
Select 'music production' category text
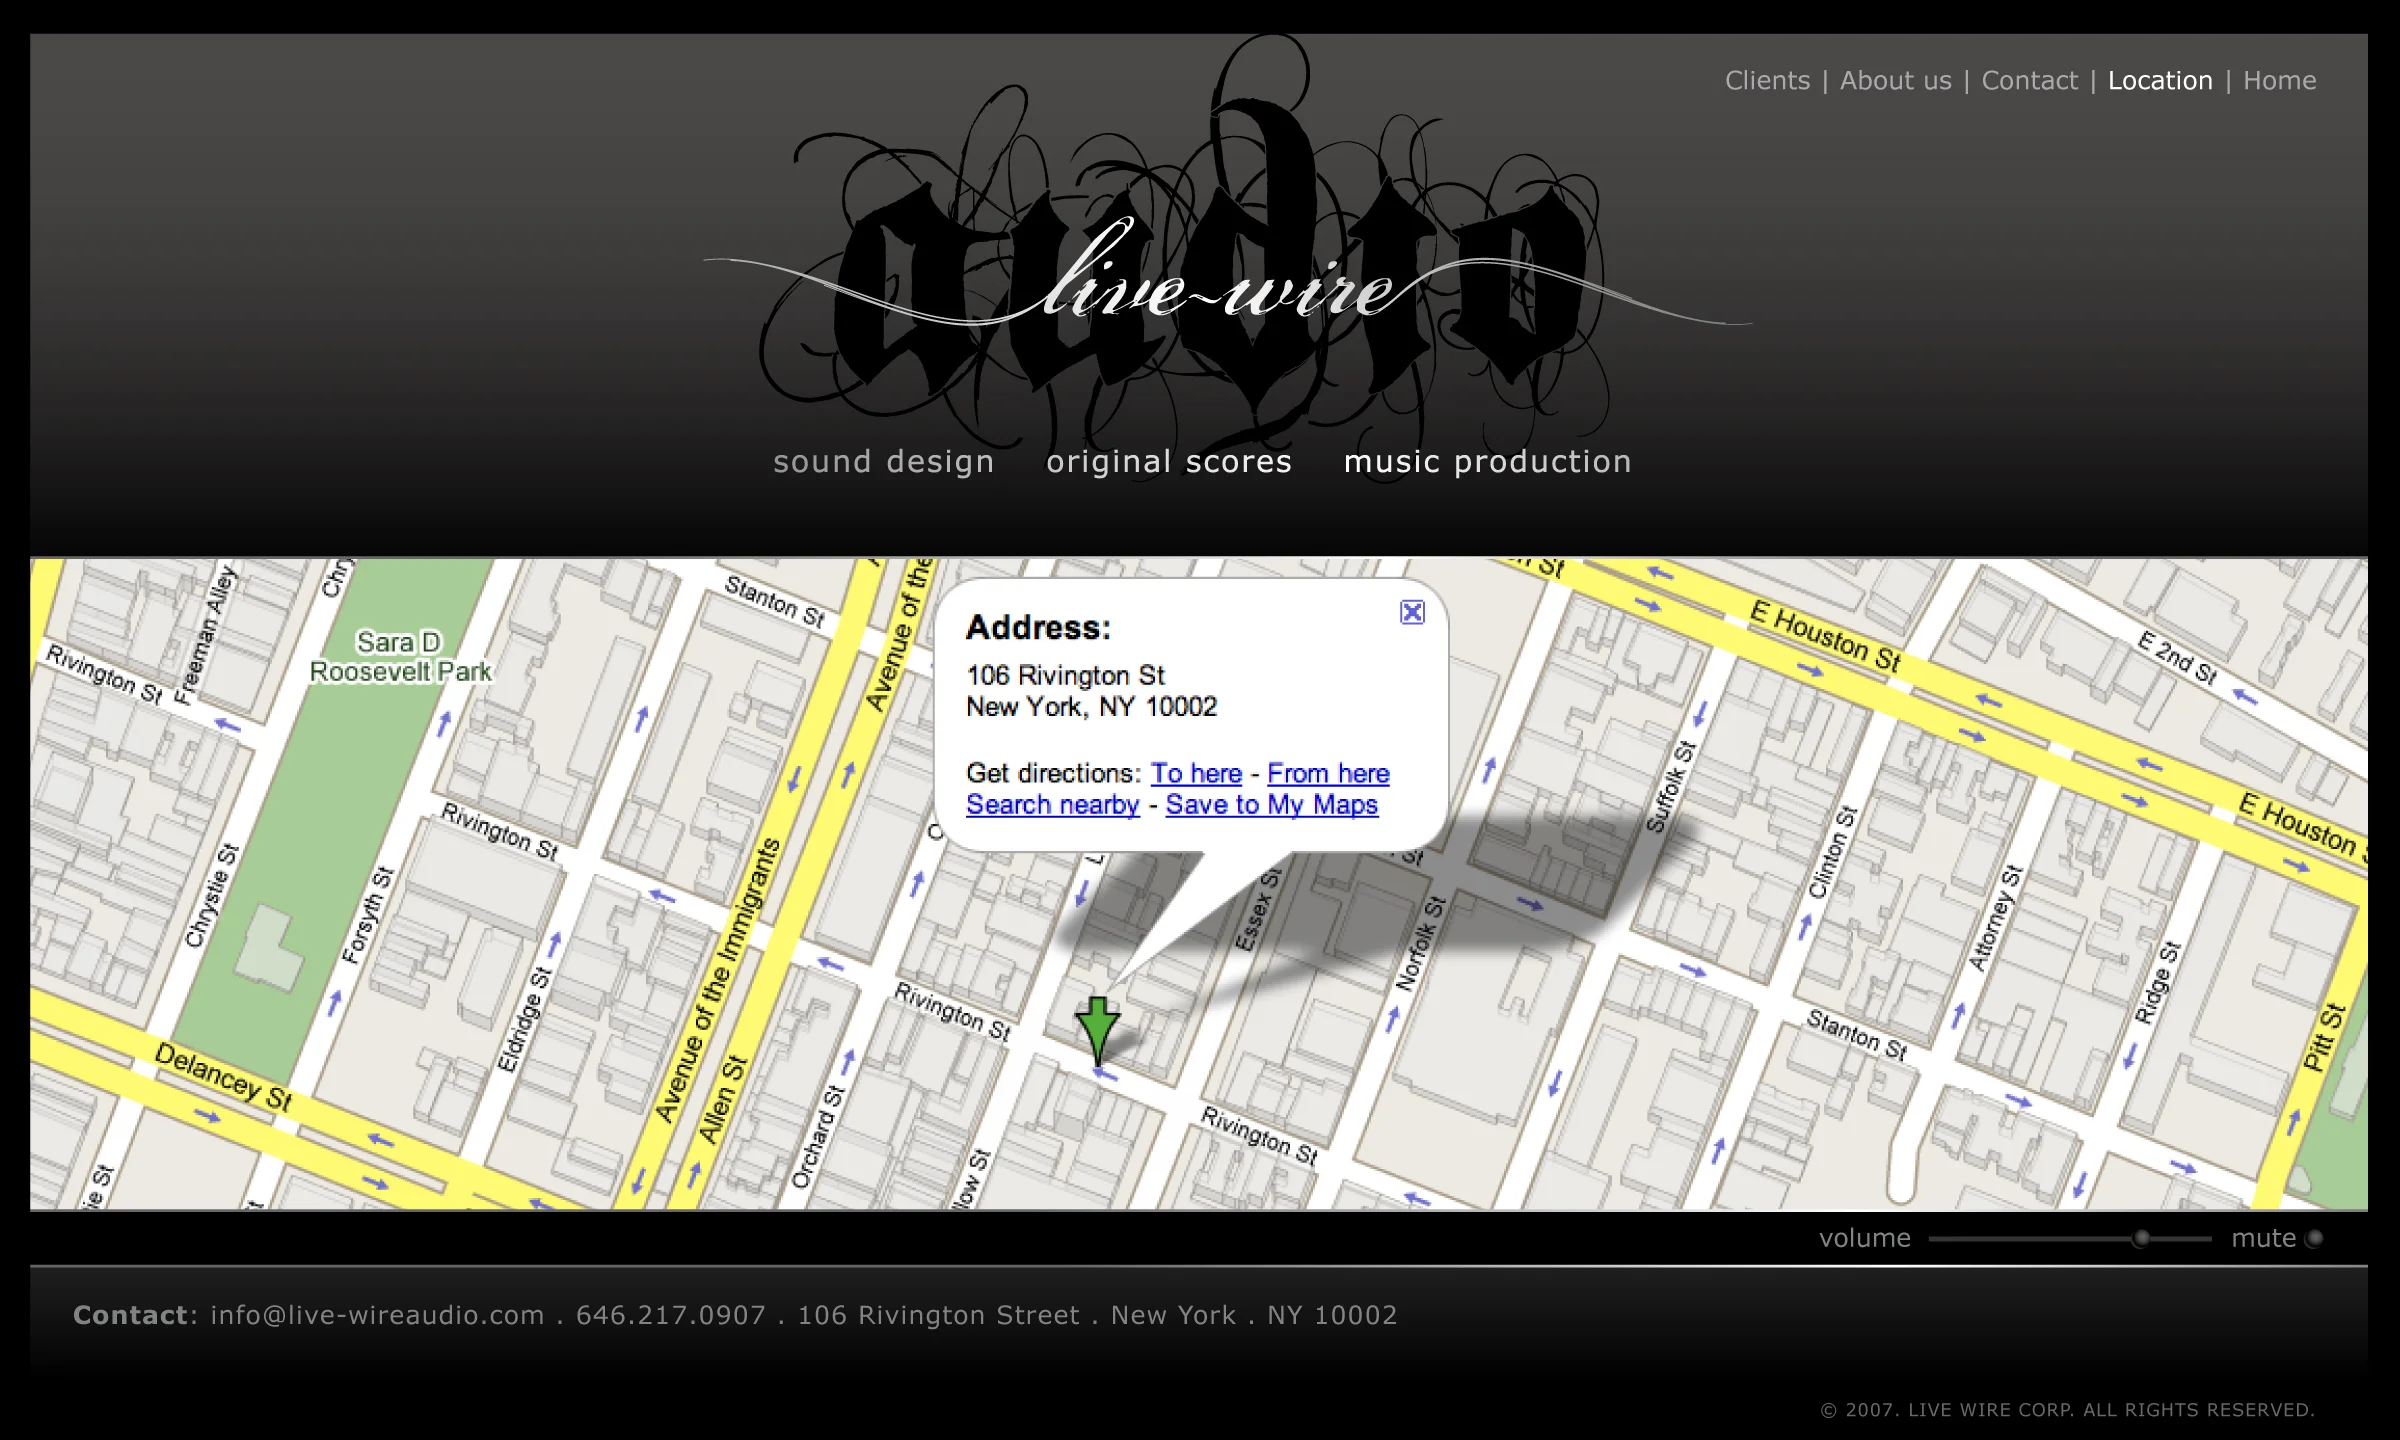(1487, 462)
